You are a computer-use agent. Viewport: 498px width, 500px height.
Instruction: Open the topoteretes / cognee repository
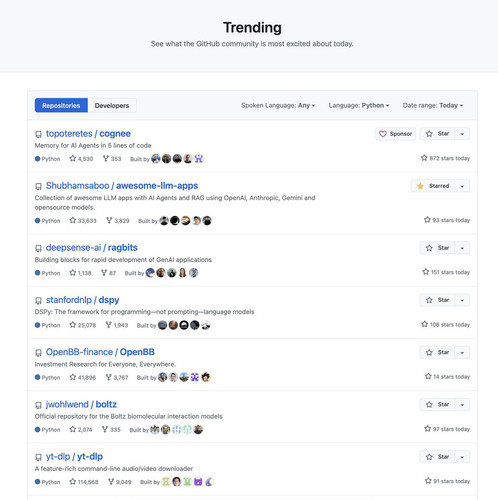point(88,134)
